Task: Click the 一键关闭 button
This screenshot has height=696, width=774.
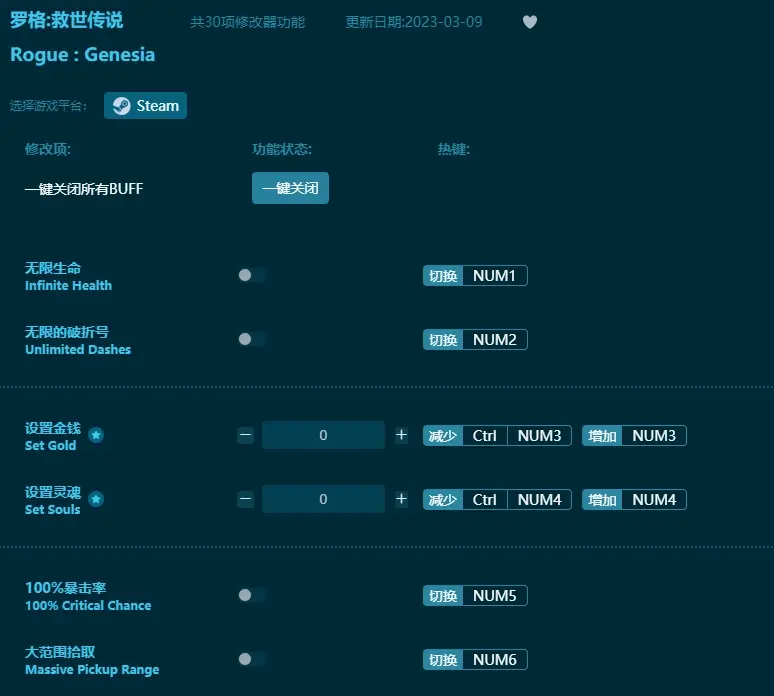Action: coord(290,188)
